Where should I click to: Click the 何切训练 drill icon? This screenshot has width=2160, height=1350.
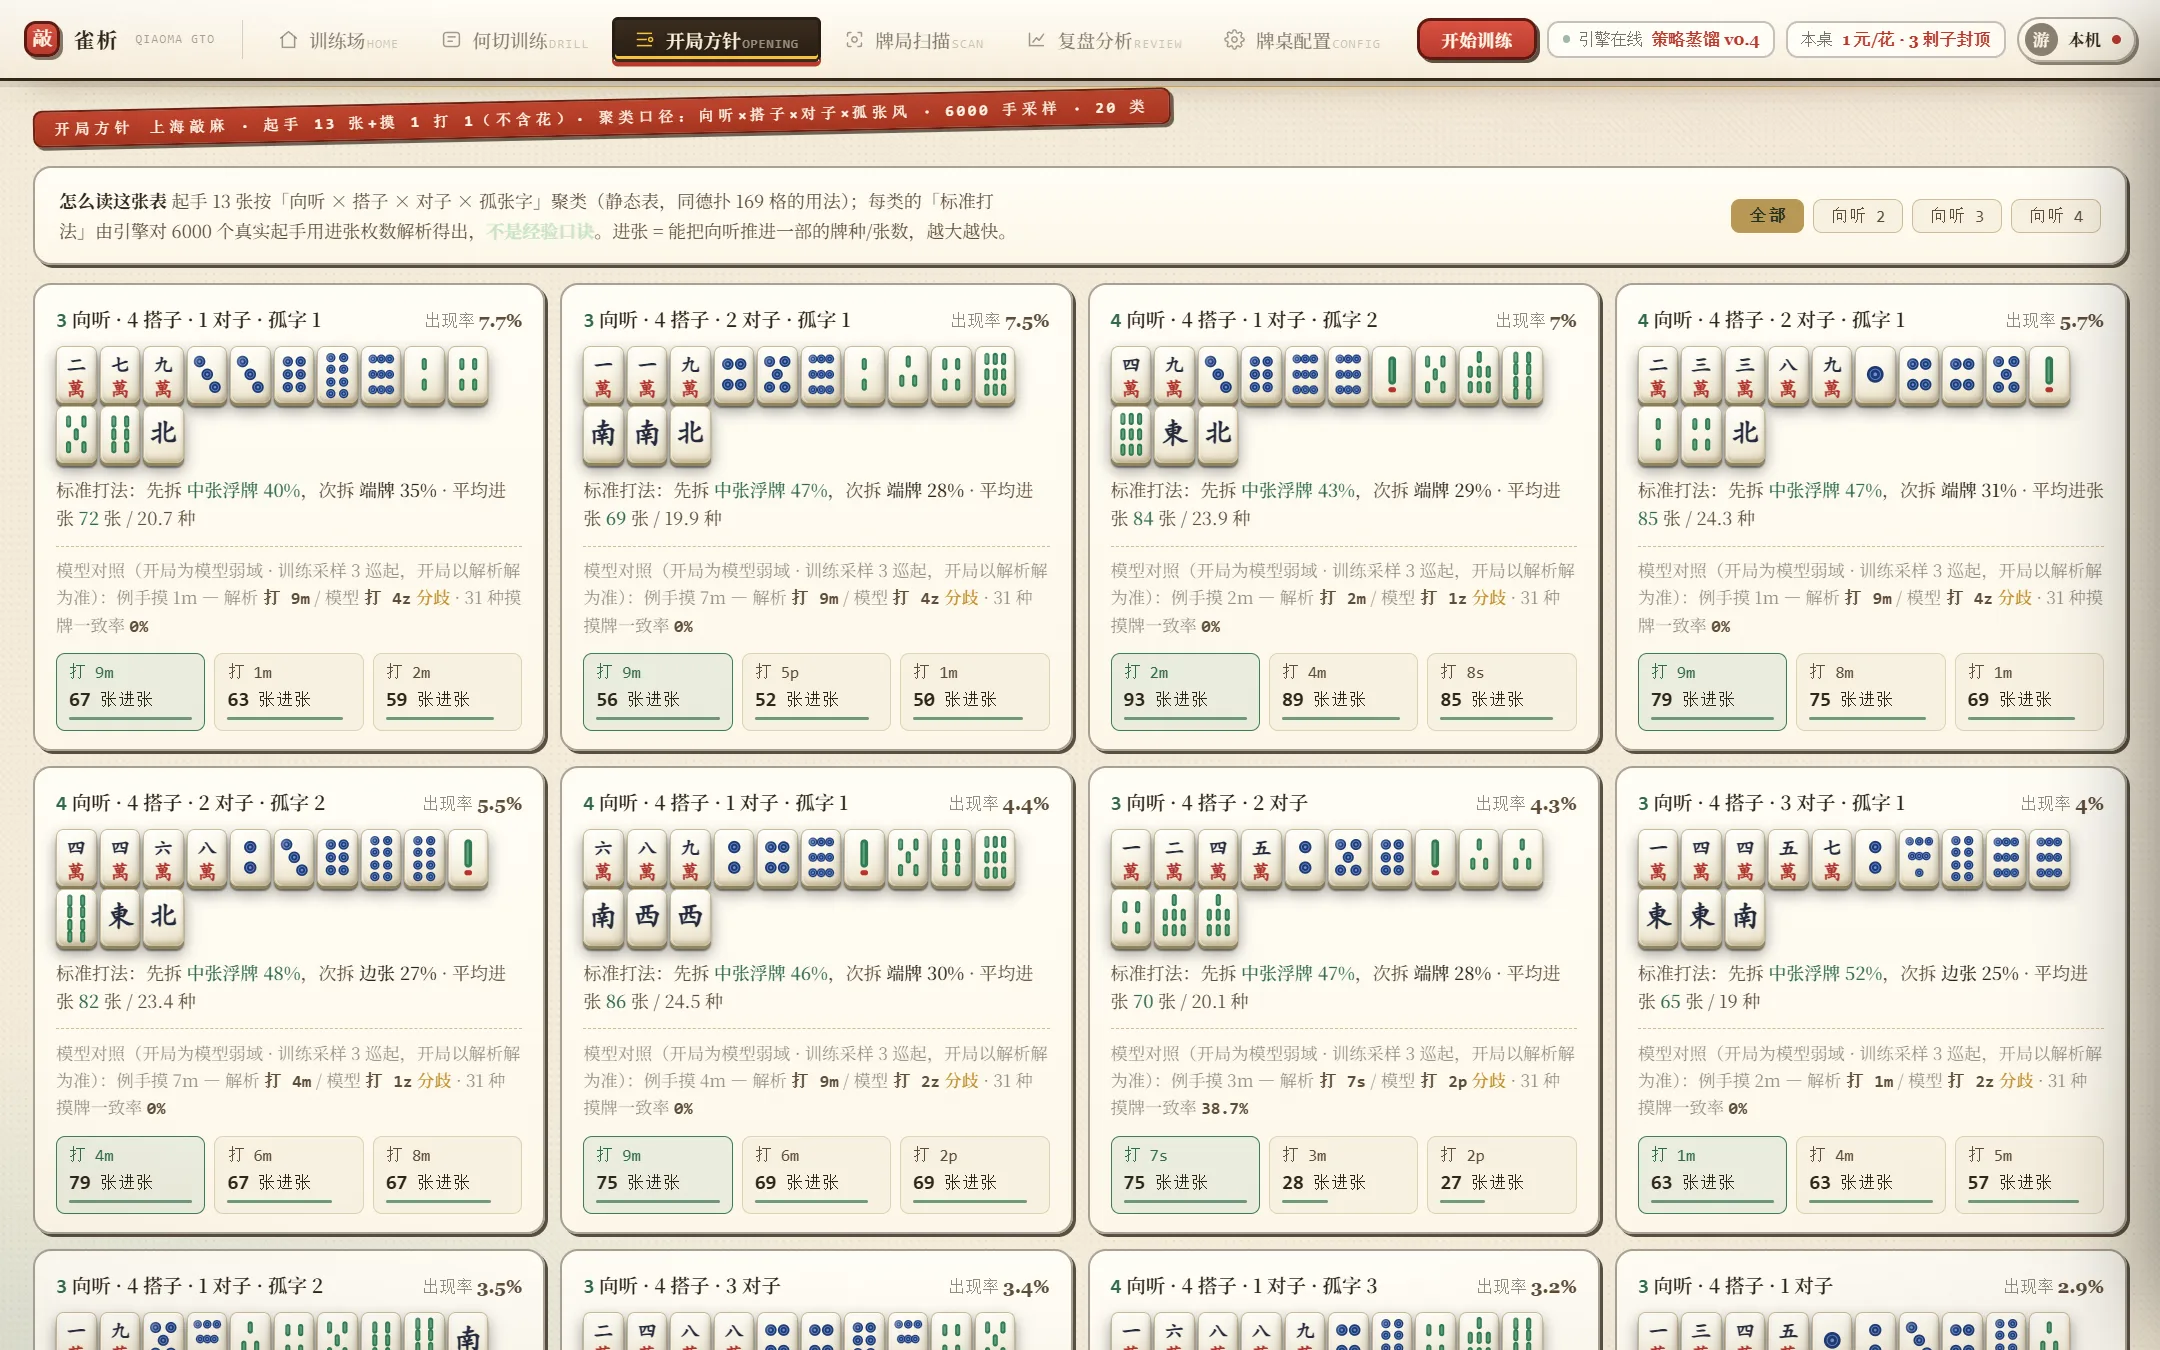(451, 40)
